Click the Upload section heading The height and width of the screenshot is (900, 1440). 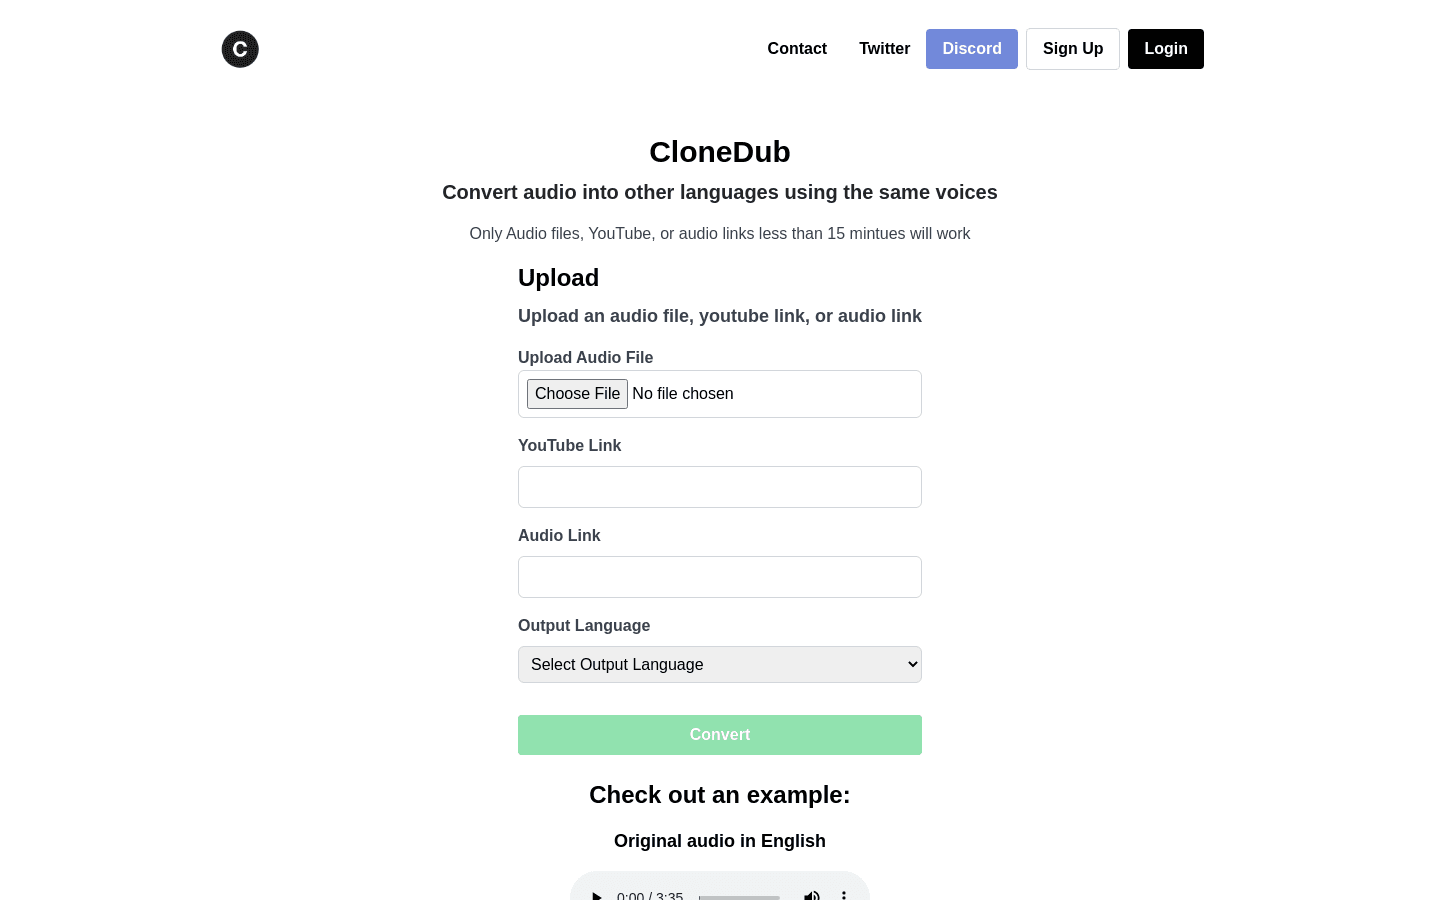(x=558, y=278)
